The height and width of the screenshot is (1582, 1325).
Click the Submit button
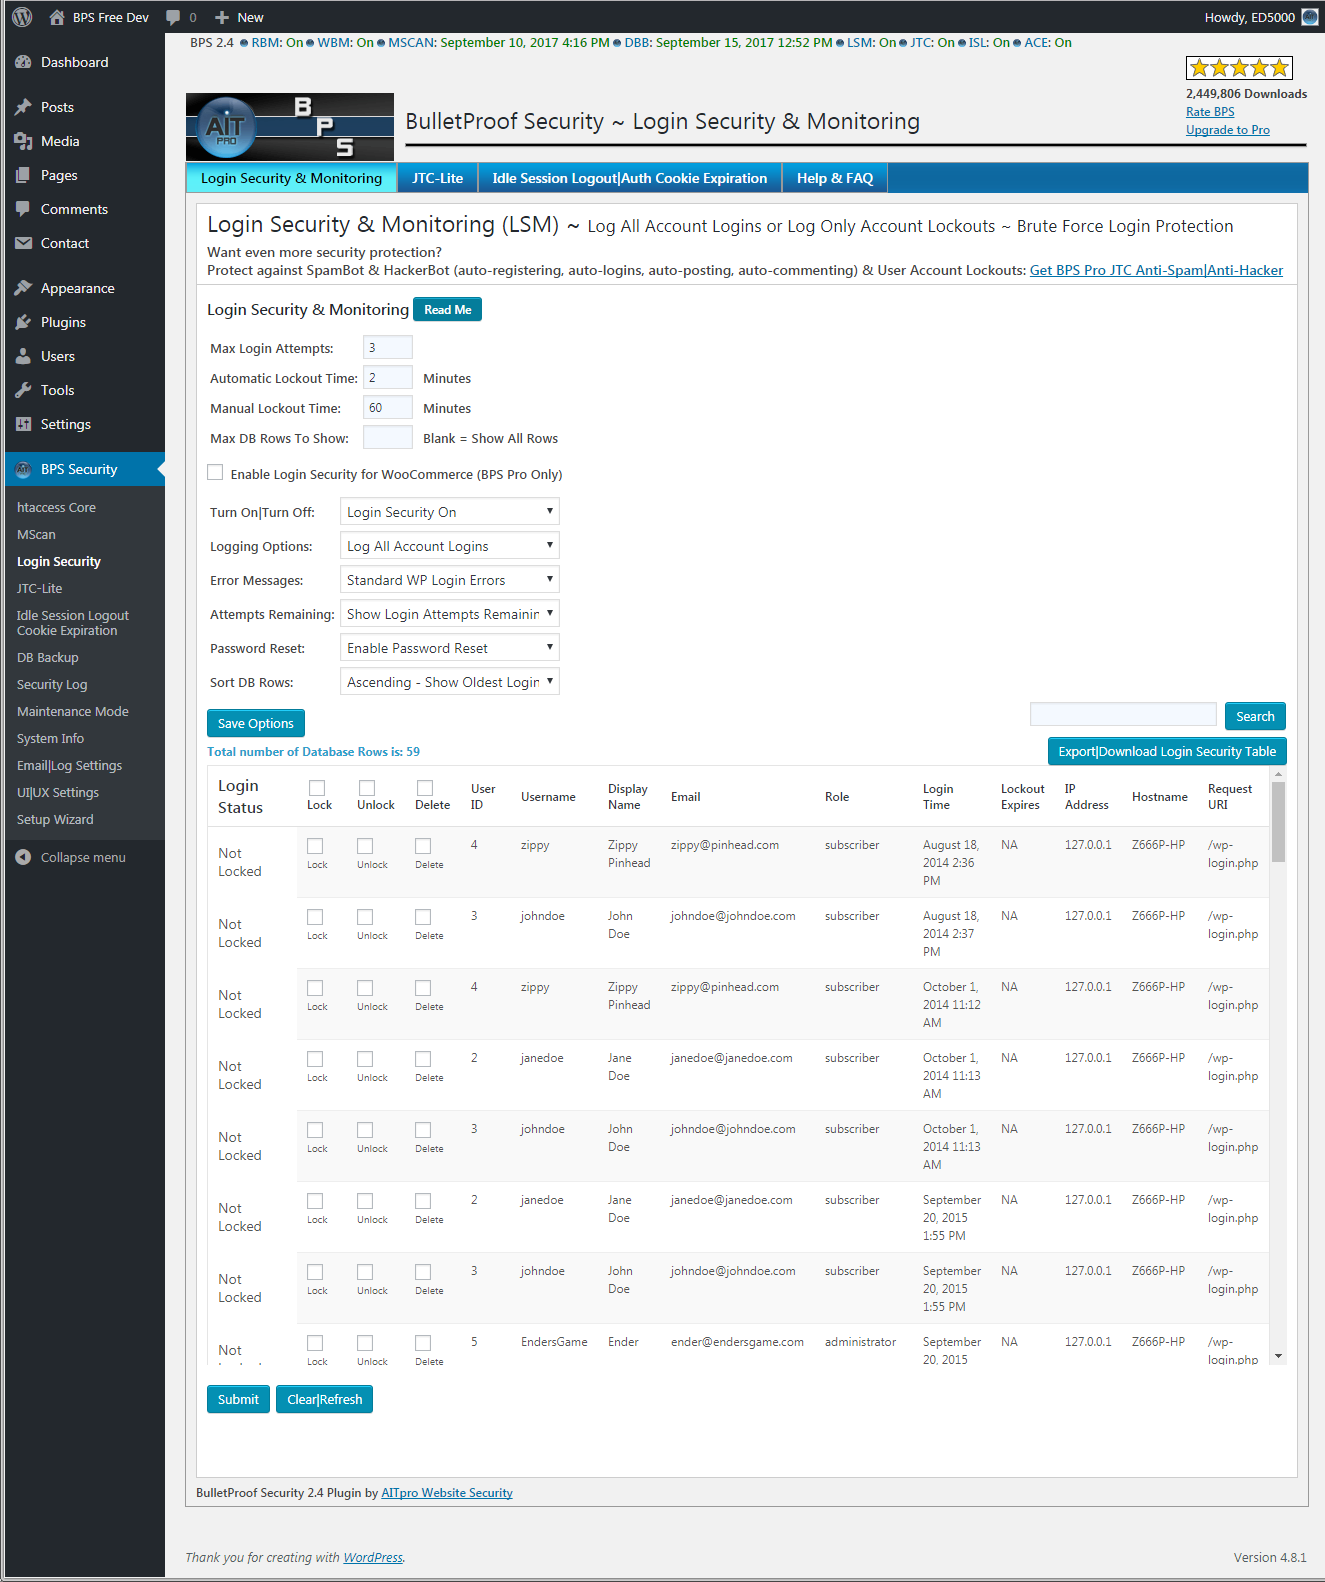(x=238, y=1399)
